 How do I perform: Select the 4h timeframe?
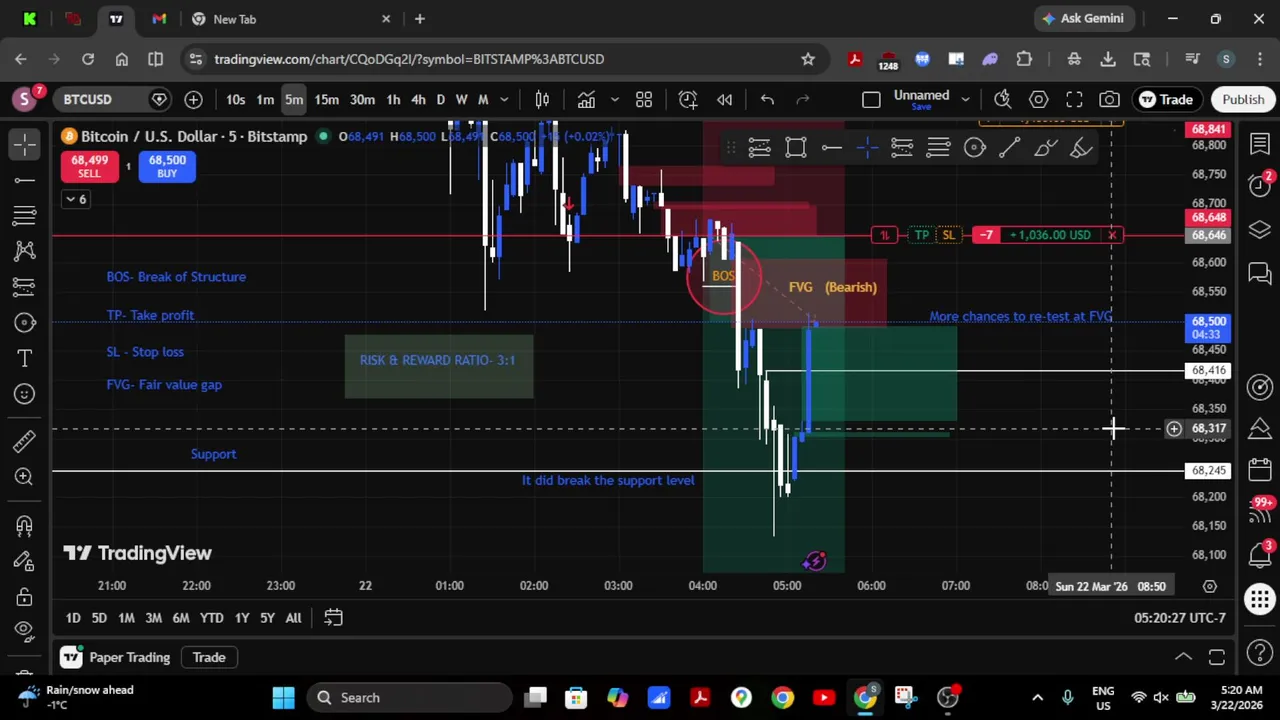418,99
